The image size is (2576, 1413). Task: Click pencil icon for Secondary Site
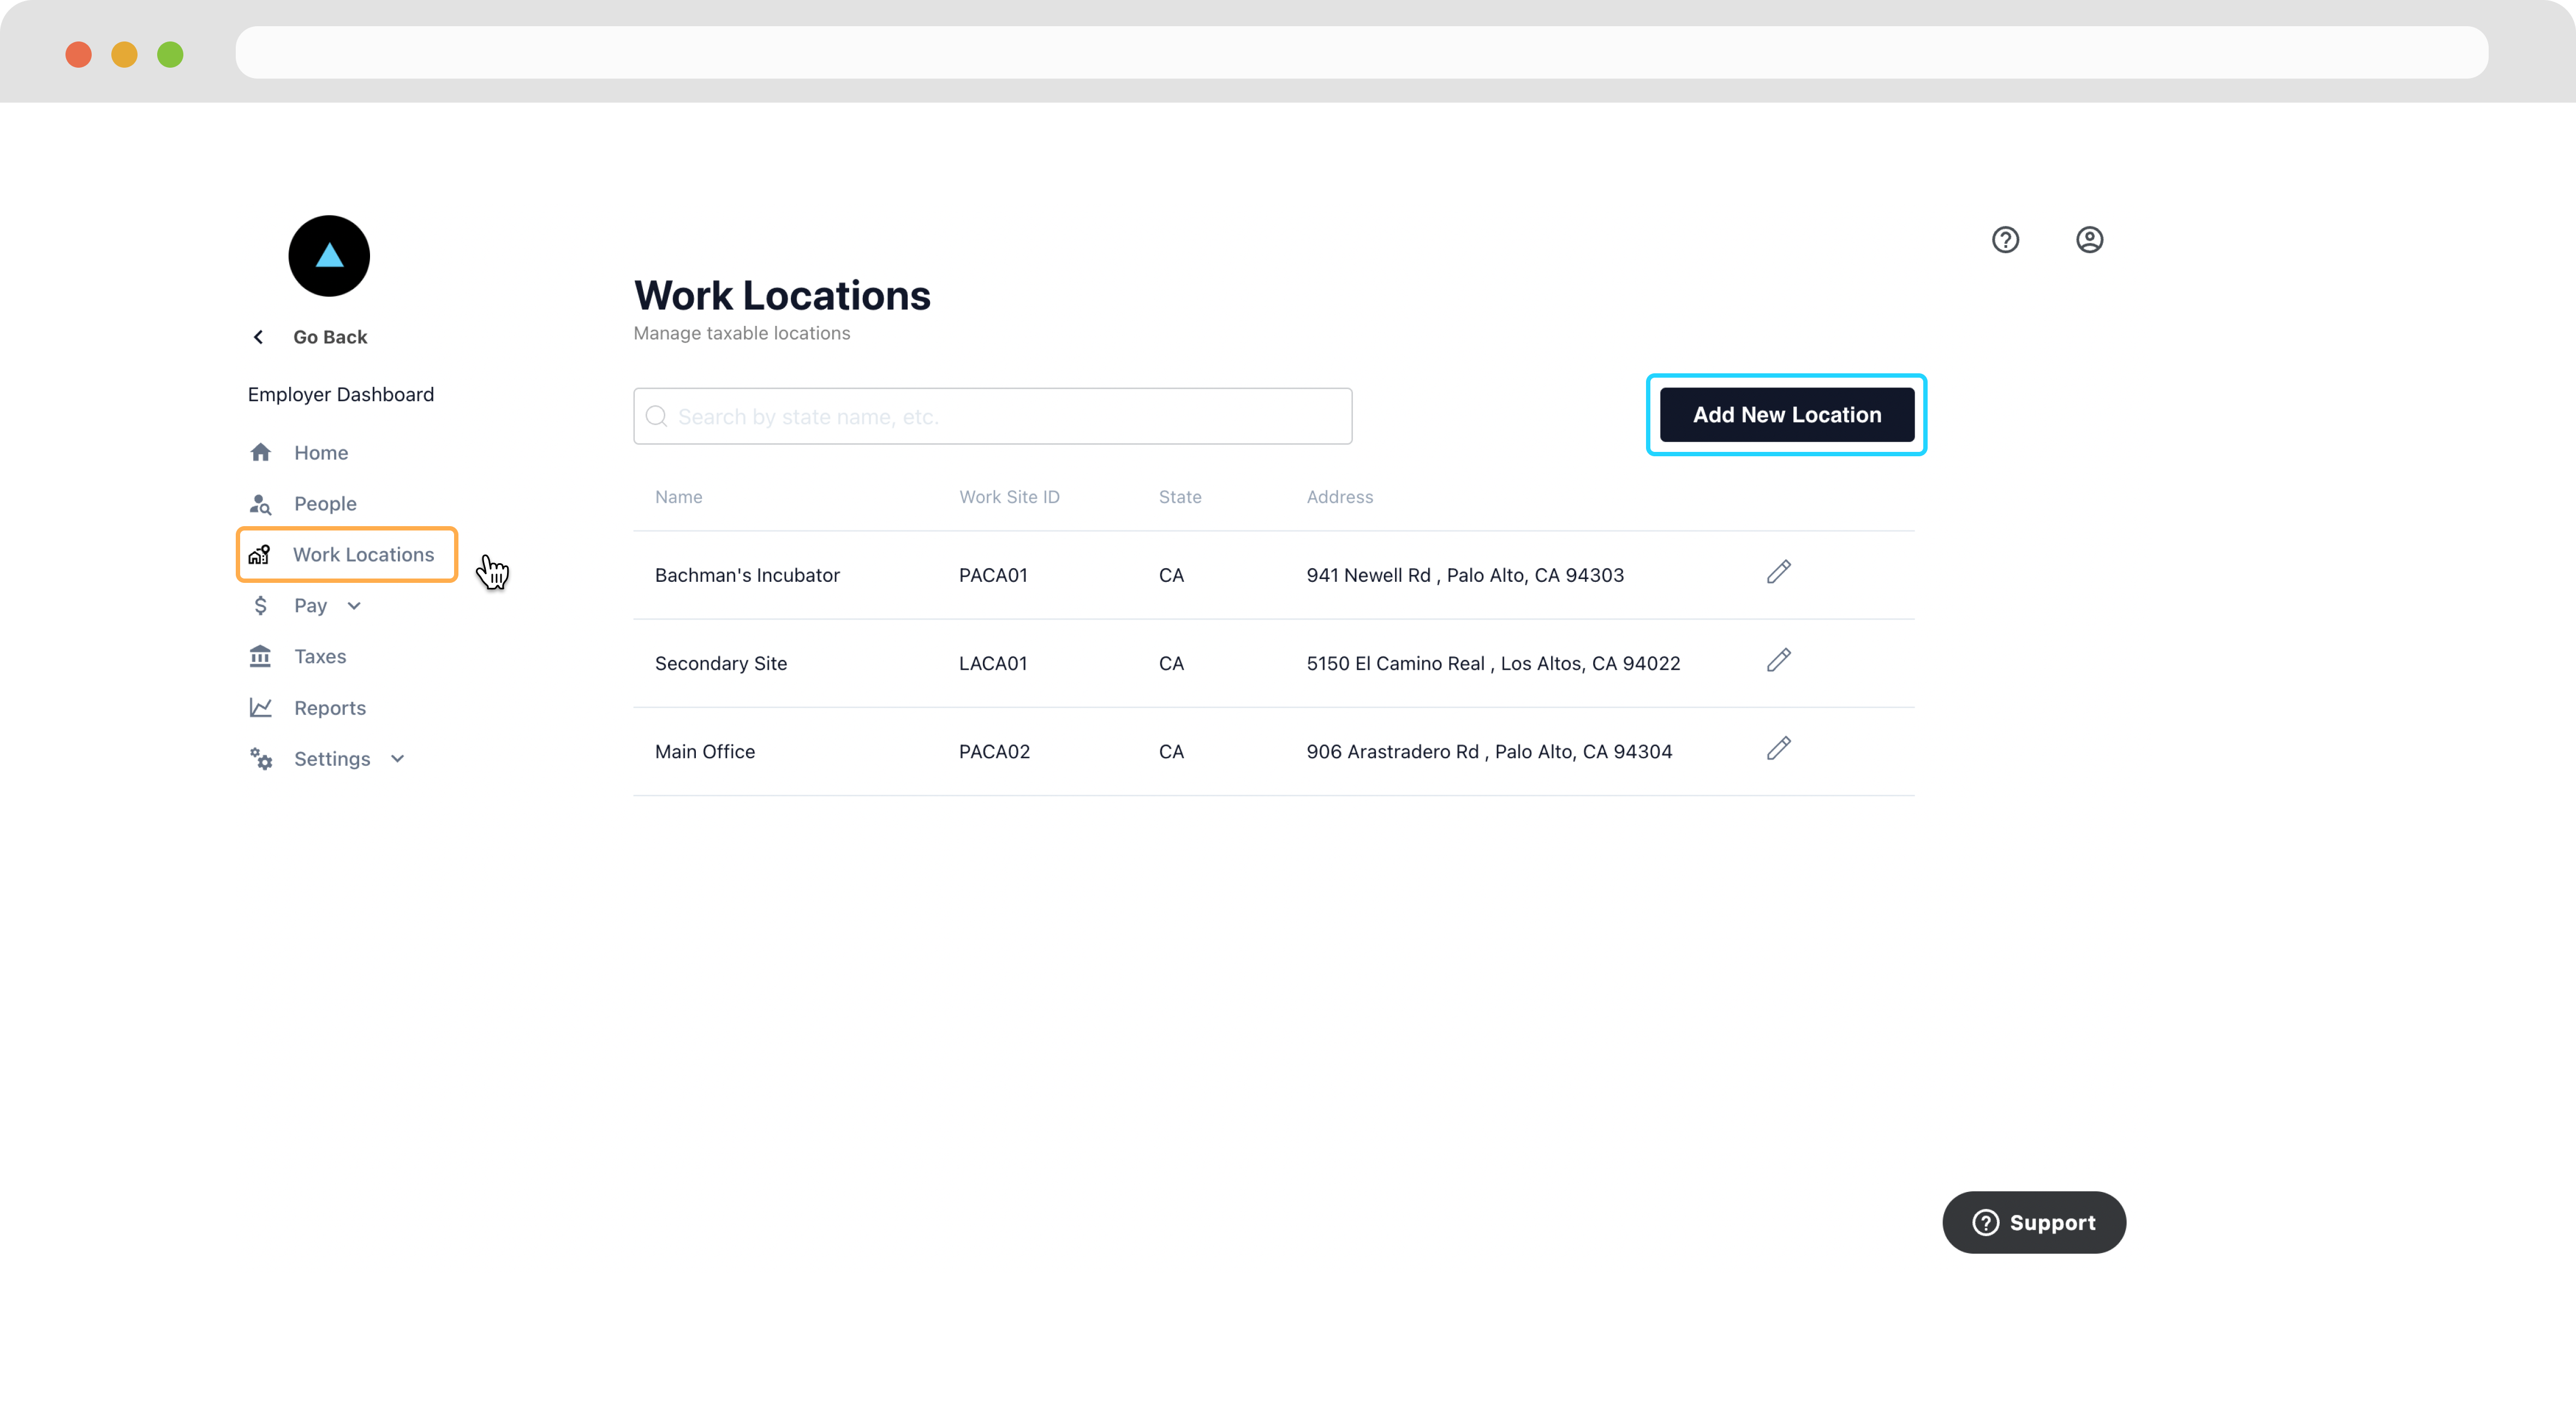1778,660
